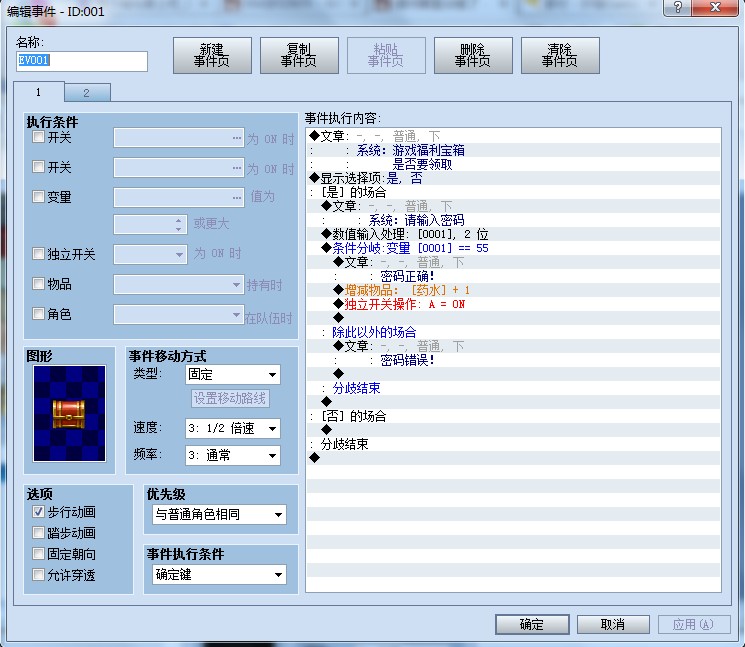Select the 增减物品 药水 command line
This screenshot has height=647, width=745.
(x=513, y=290)
